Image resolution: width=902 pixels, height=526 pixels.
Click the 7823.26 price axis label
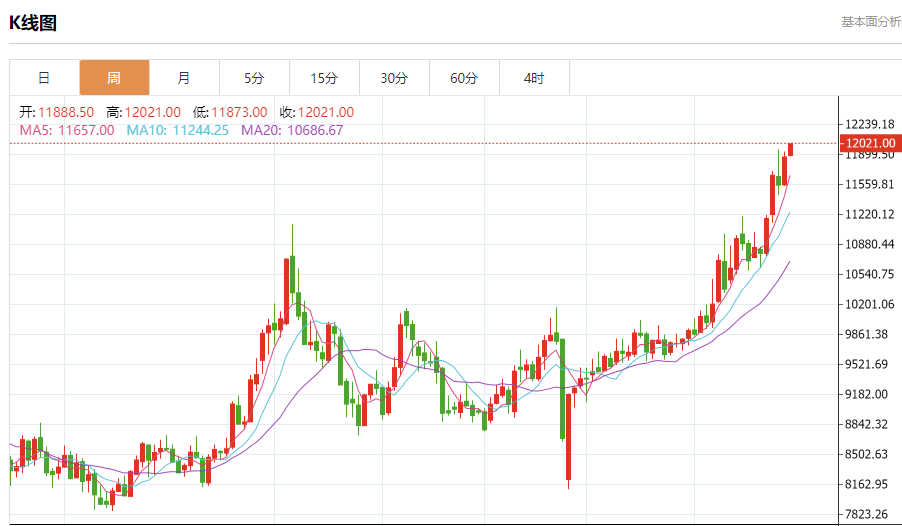[866, 514]
